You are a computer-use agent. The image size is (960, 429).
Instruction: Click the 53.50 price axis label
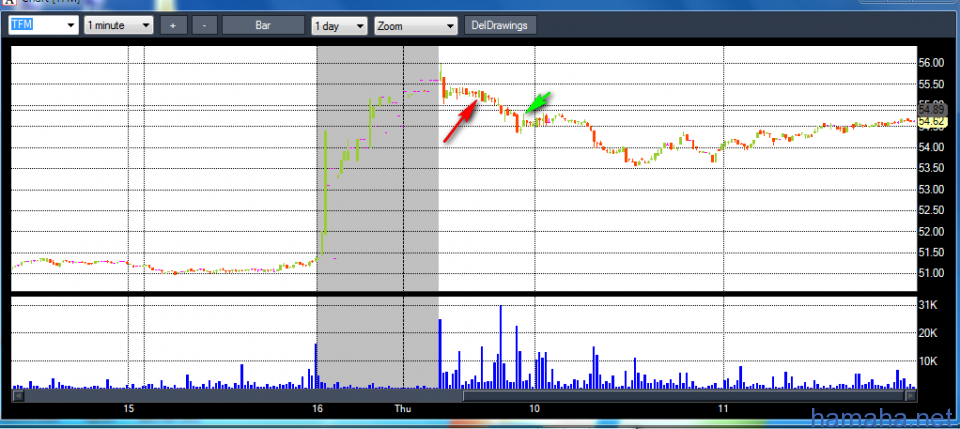[x=931, y=168]
